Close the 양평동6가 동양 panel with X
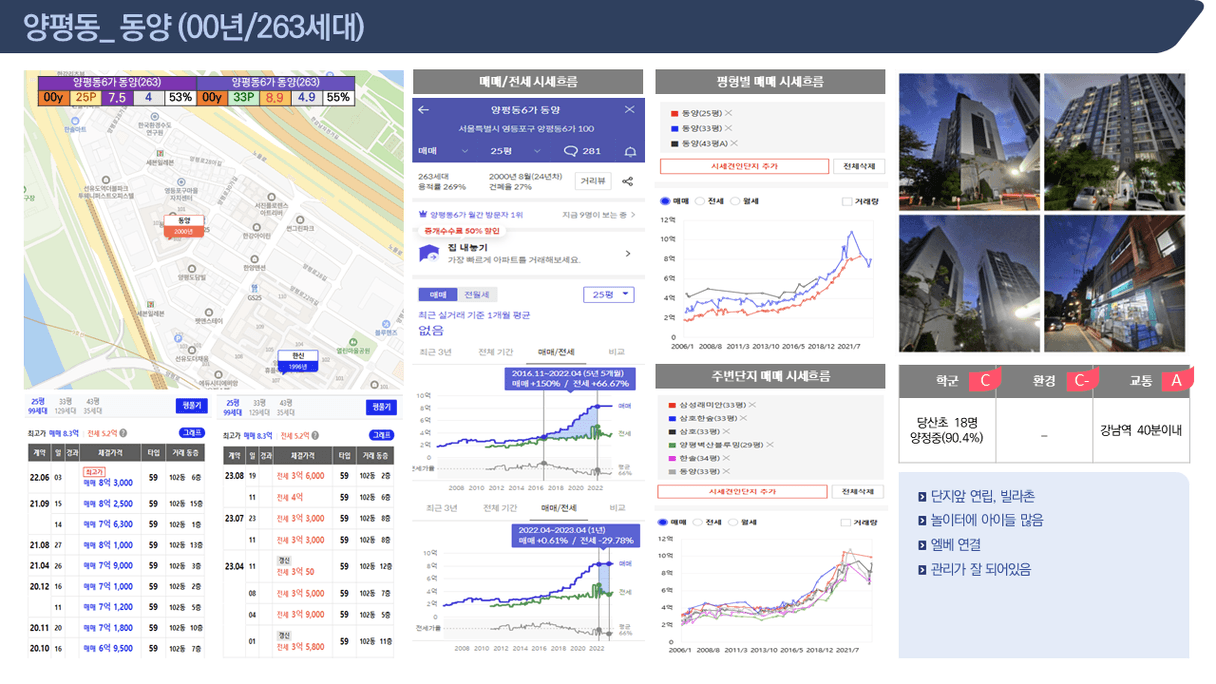The image size is (1216, 684). (629, 109)
